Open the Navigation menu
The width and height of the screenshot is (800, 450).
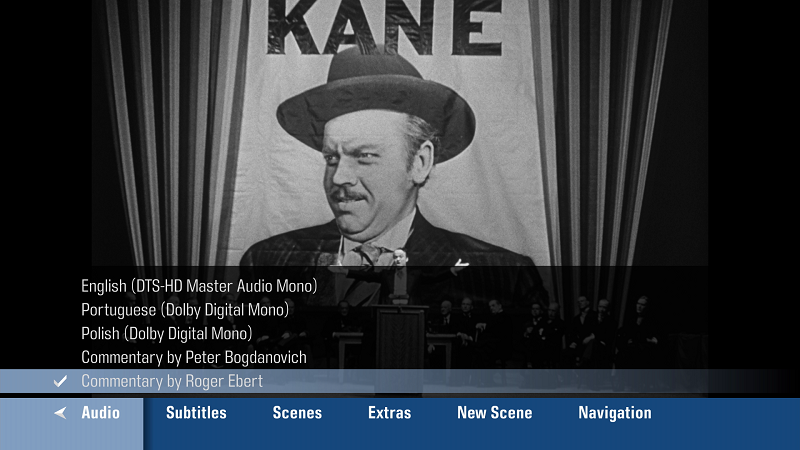point(615,413)
